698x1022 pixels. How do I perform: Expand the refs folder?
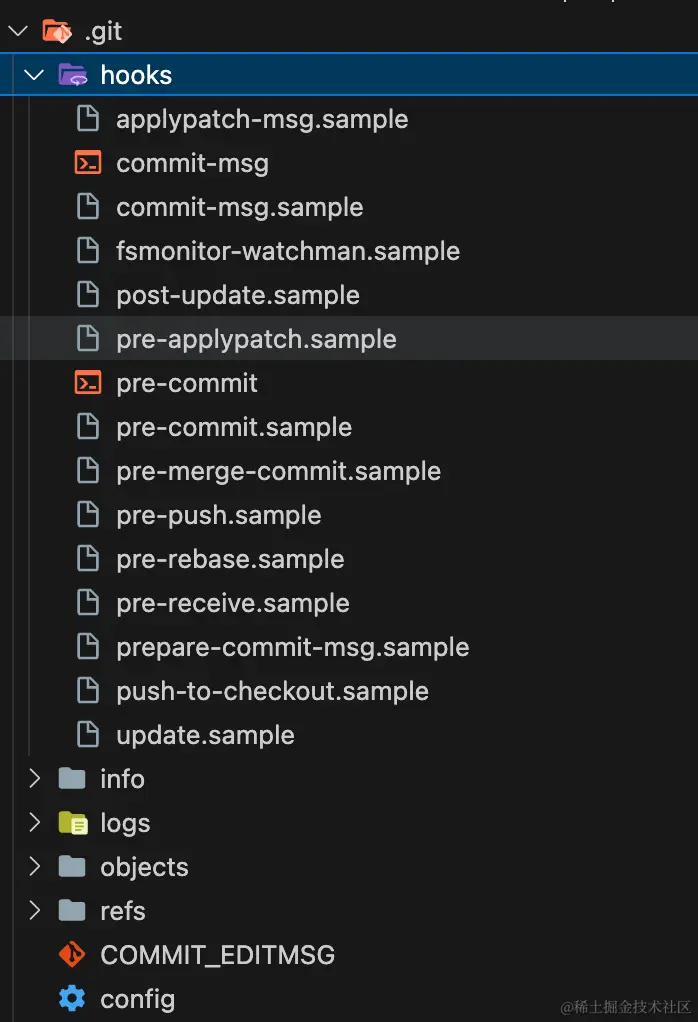point(34,911)
